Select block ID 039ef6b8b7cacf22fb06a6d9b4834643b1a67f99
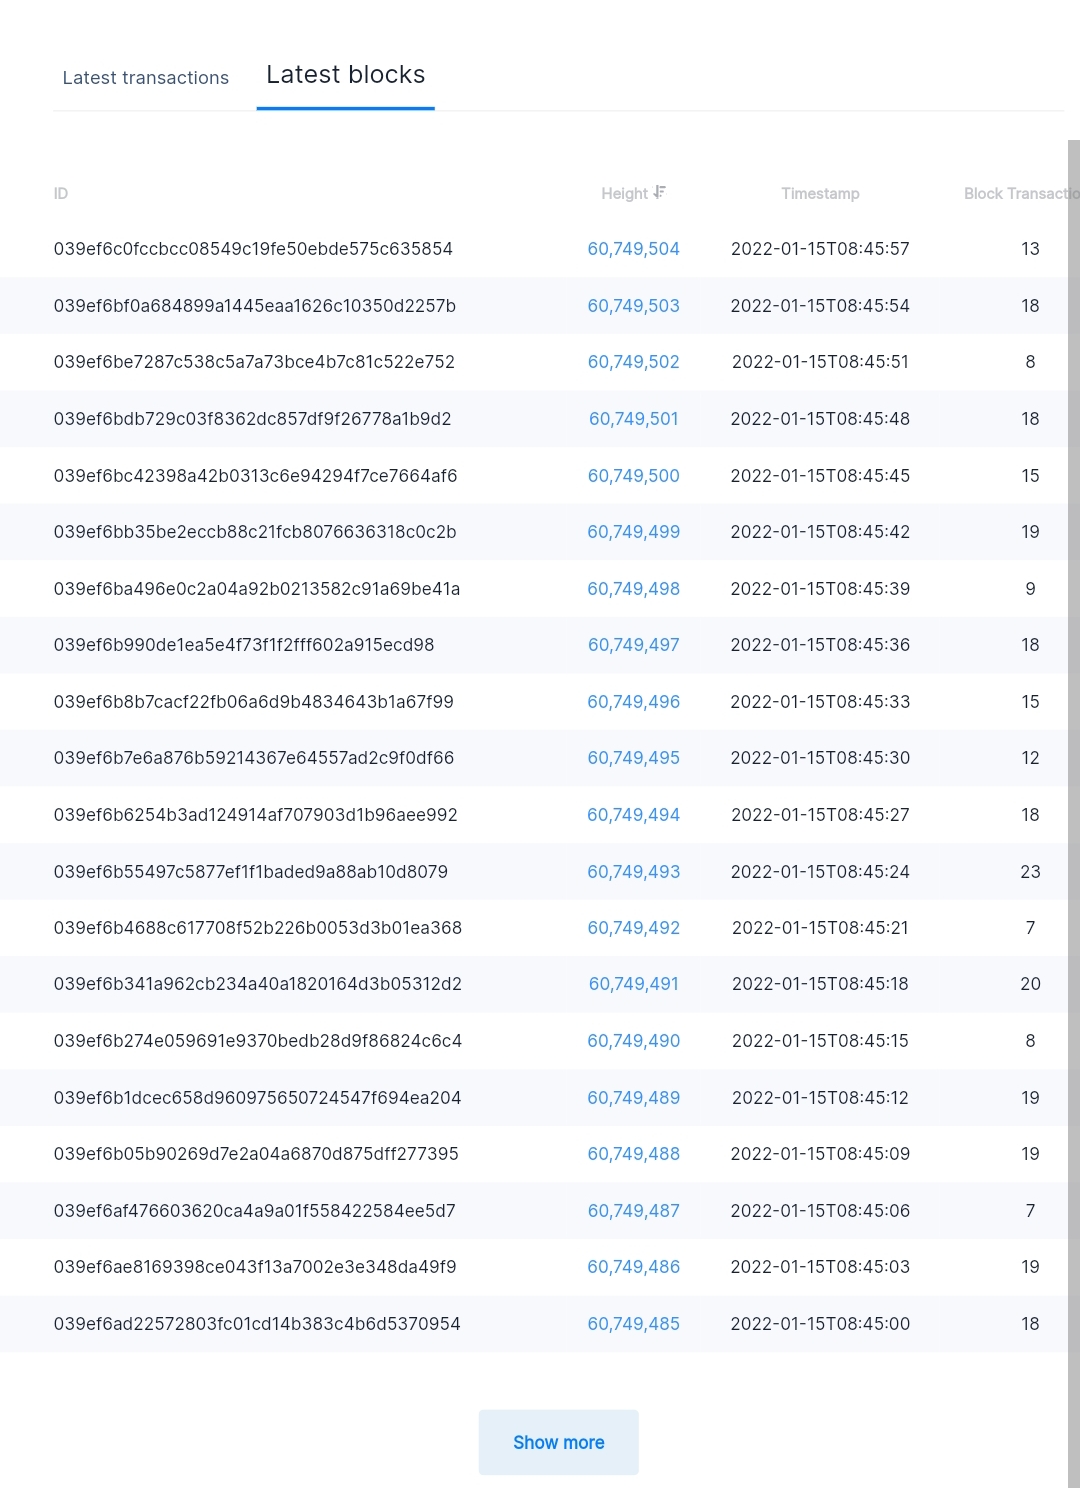 [253, 702]
